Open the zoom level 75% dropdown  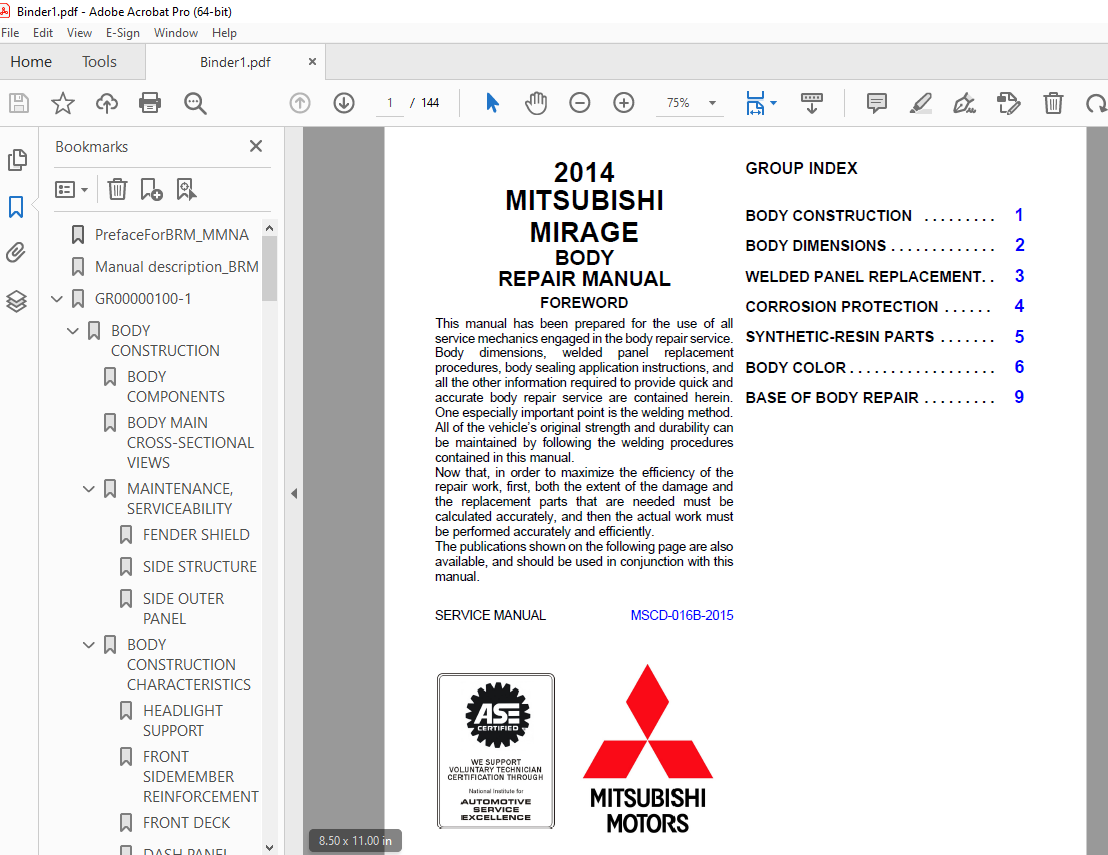[712, 103]
